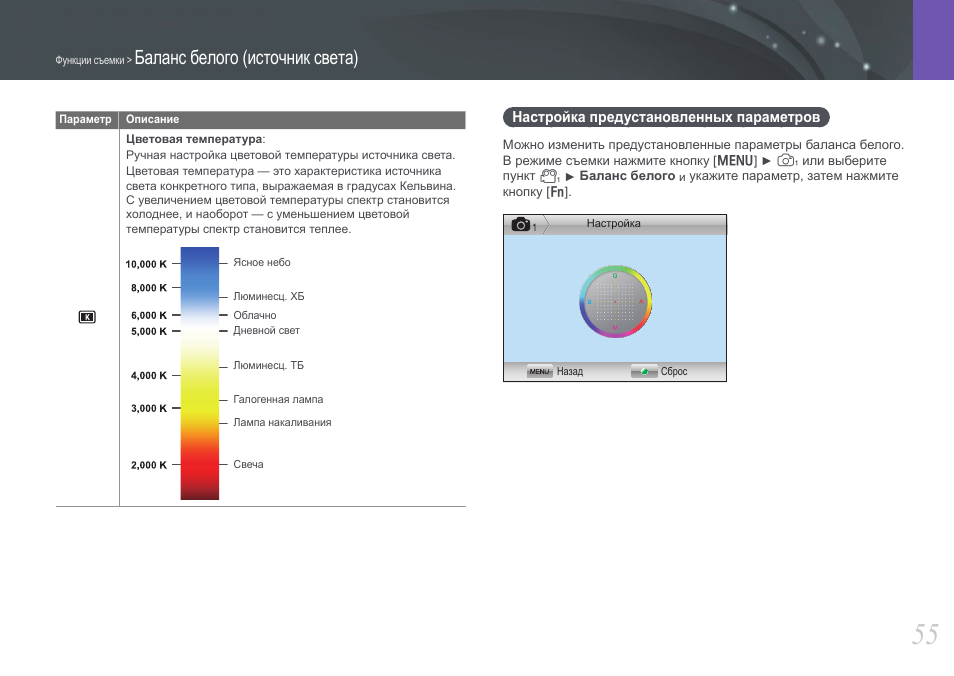Click the camera icon in instruction text
The width and height of the screenshot is (954, 676).
tap(787, 161)
